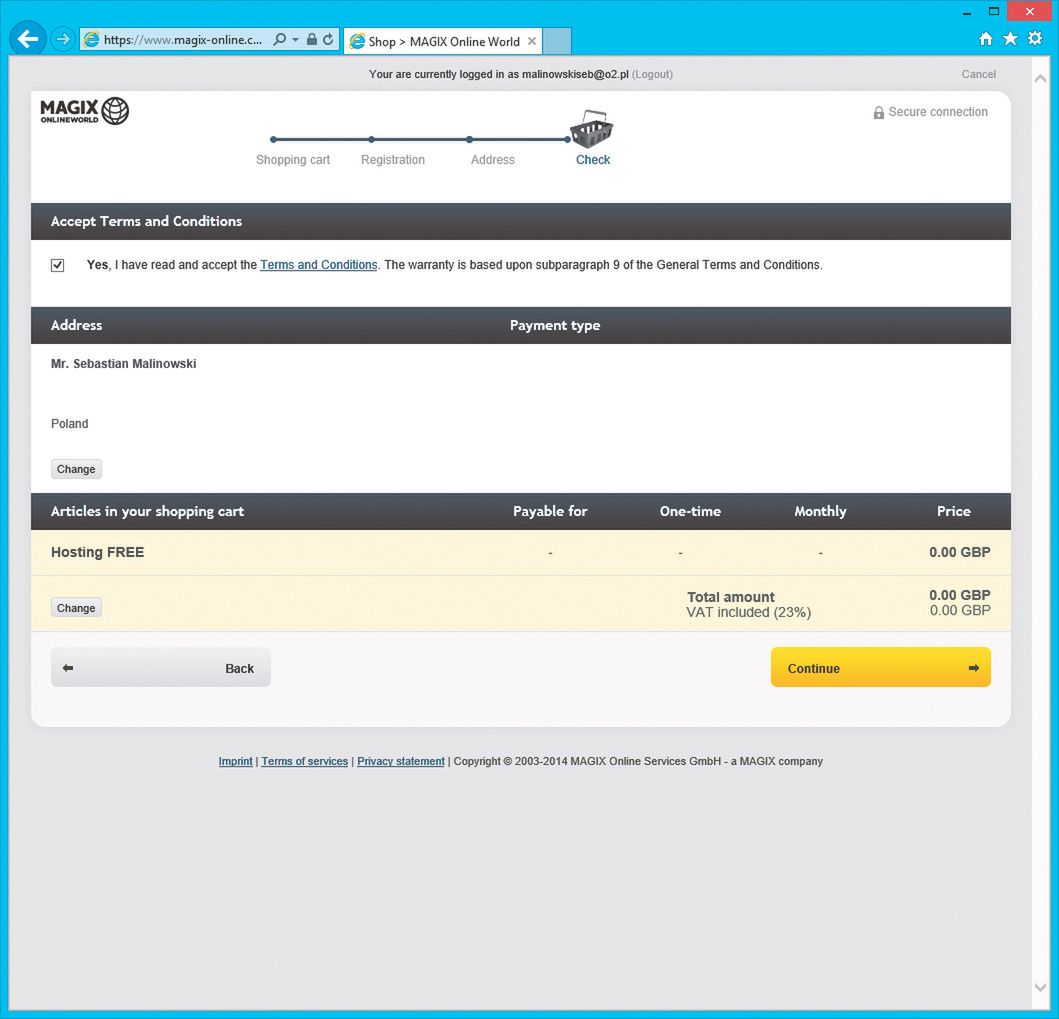Select the Shop > MAGIX Online World tab

pos(443,41)
